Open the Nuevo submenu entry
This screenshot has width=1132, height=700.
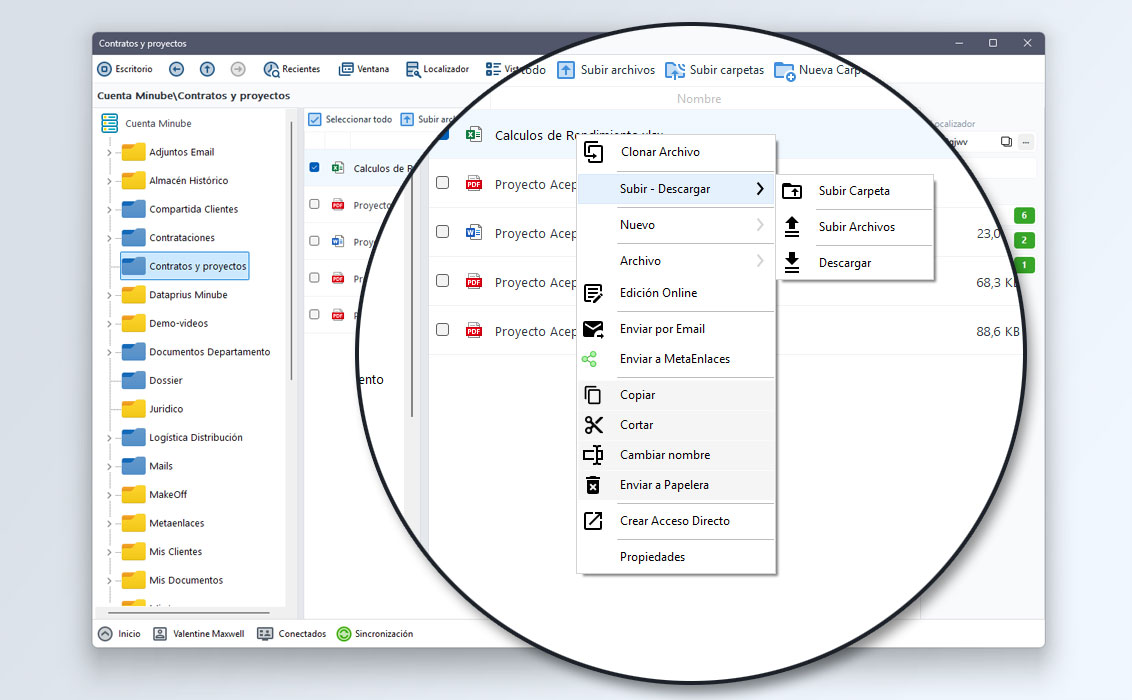pyautogui.click(x=676, y=225)
